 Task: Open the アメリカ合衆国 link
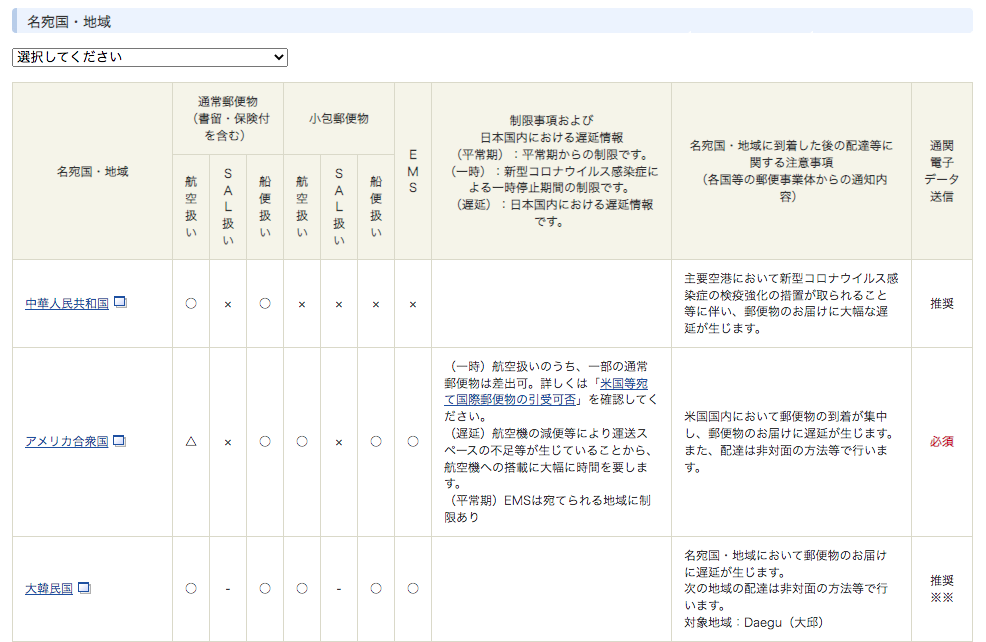67,441
